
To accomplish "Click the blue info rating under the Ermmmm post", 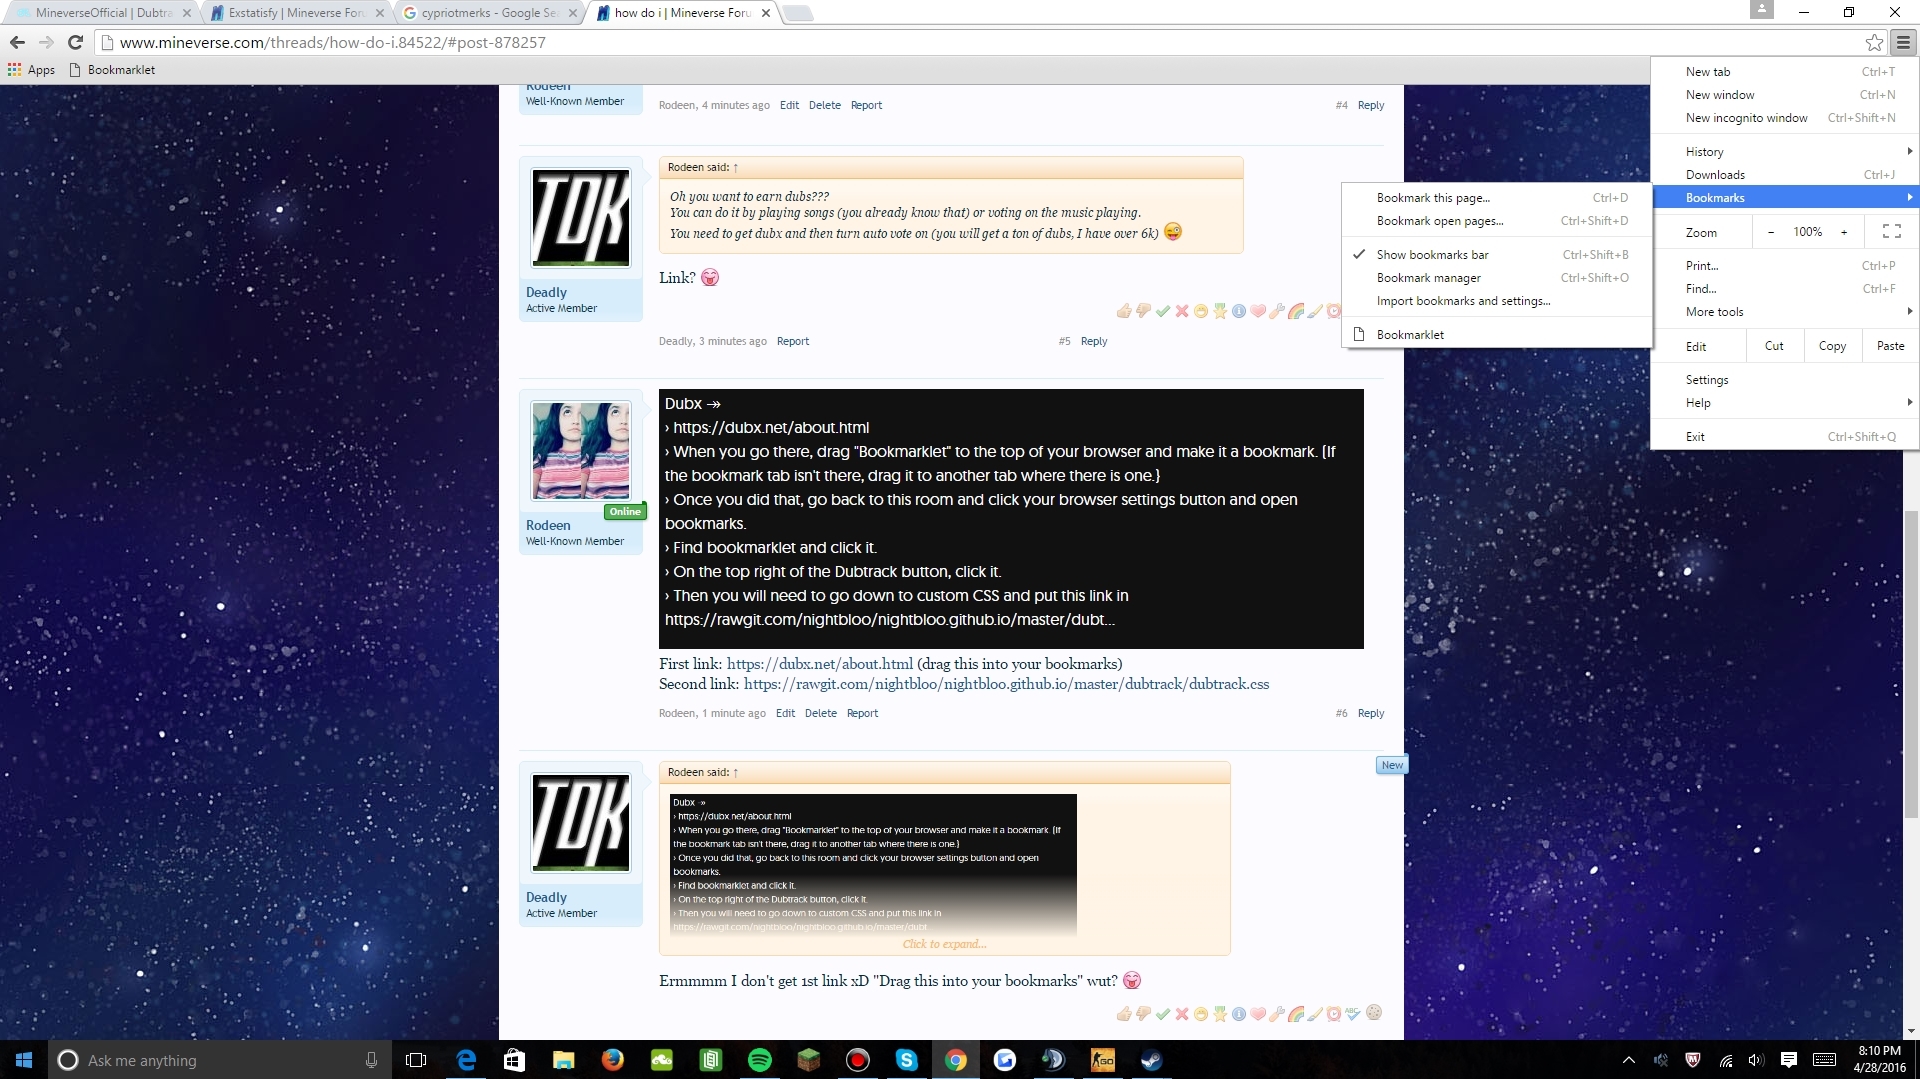I will [x=1239, y=1013].
